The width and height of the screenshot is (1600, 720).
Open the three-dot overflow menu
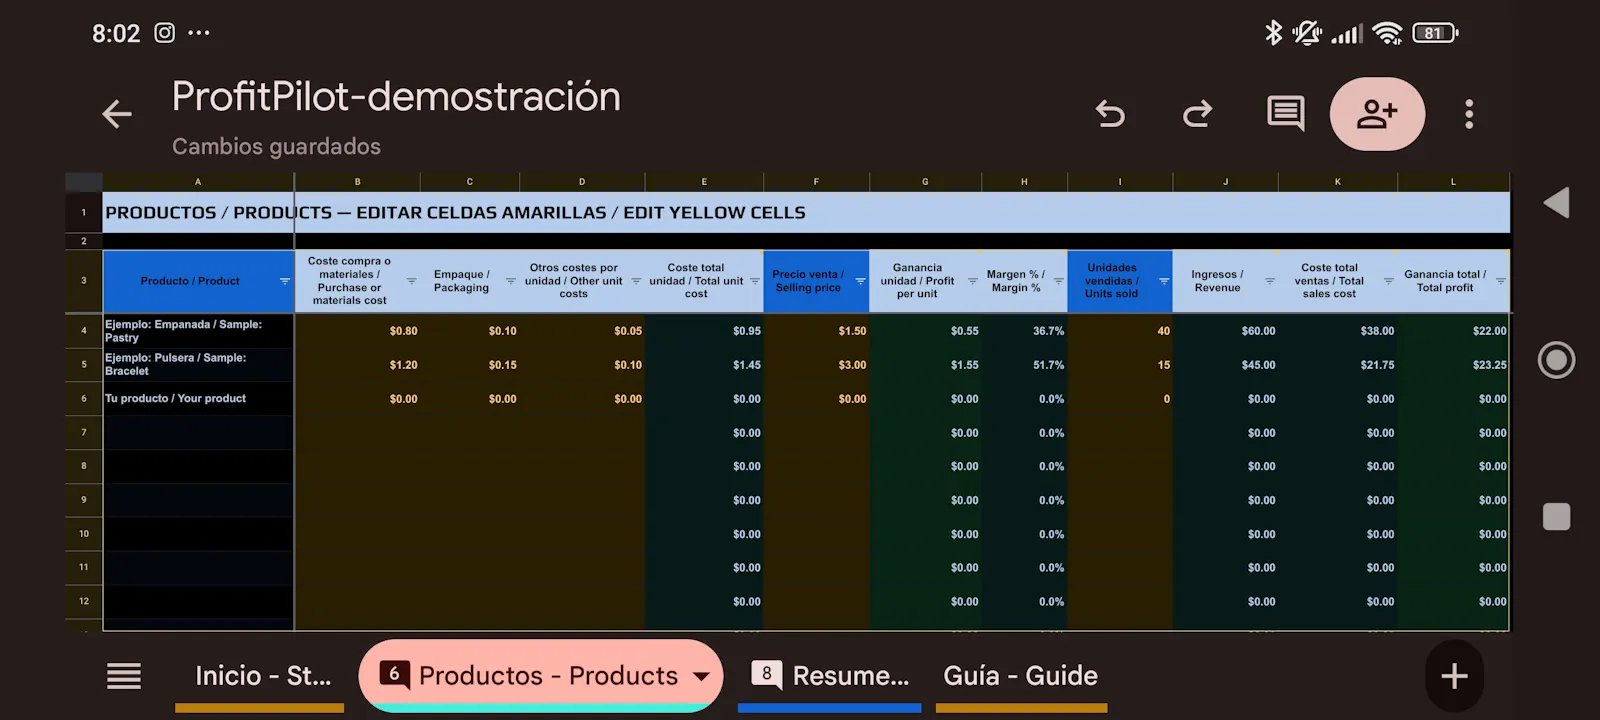point(1469,114)
